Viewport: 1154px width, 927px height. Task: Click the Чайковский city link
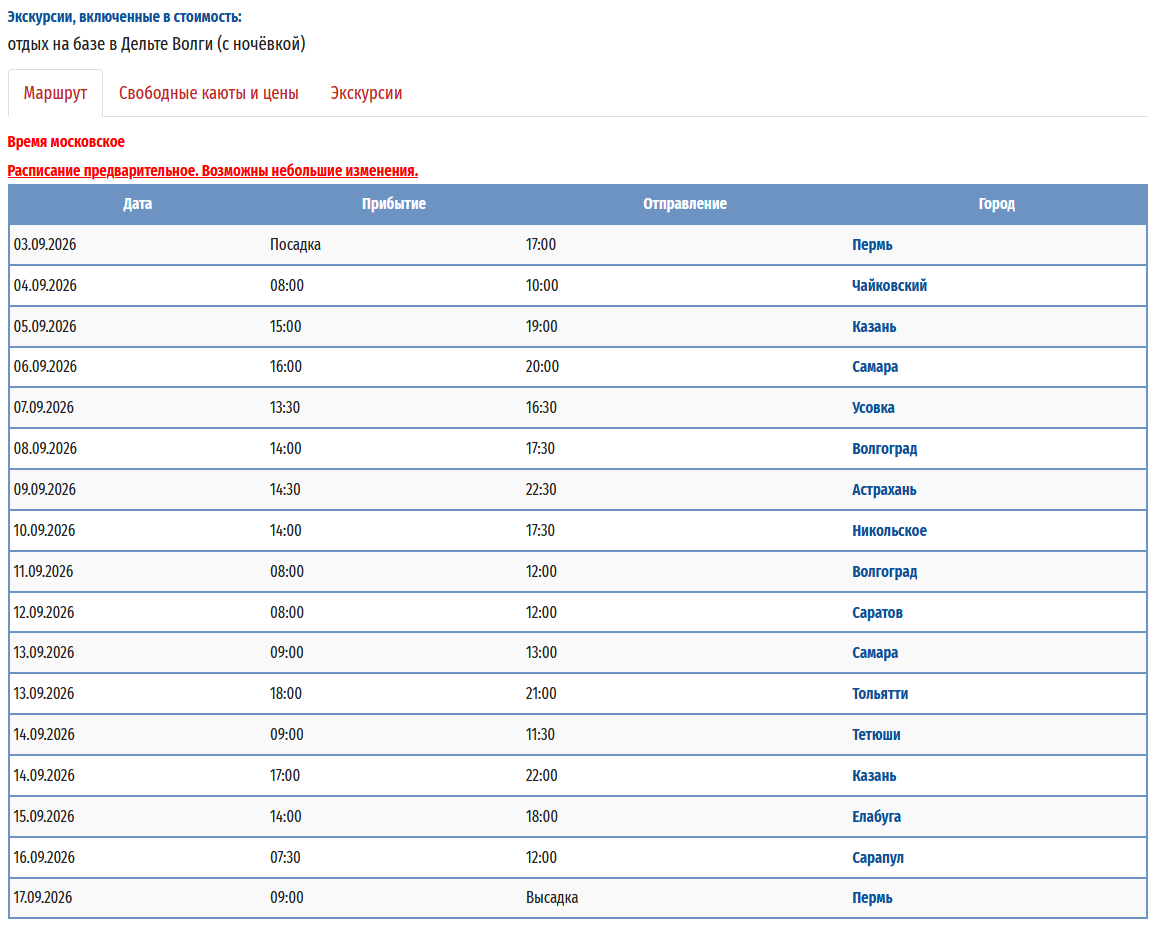point(889,286)
